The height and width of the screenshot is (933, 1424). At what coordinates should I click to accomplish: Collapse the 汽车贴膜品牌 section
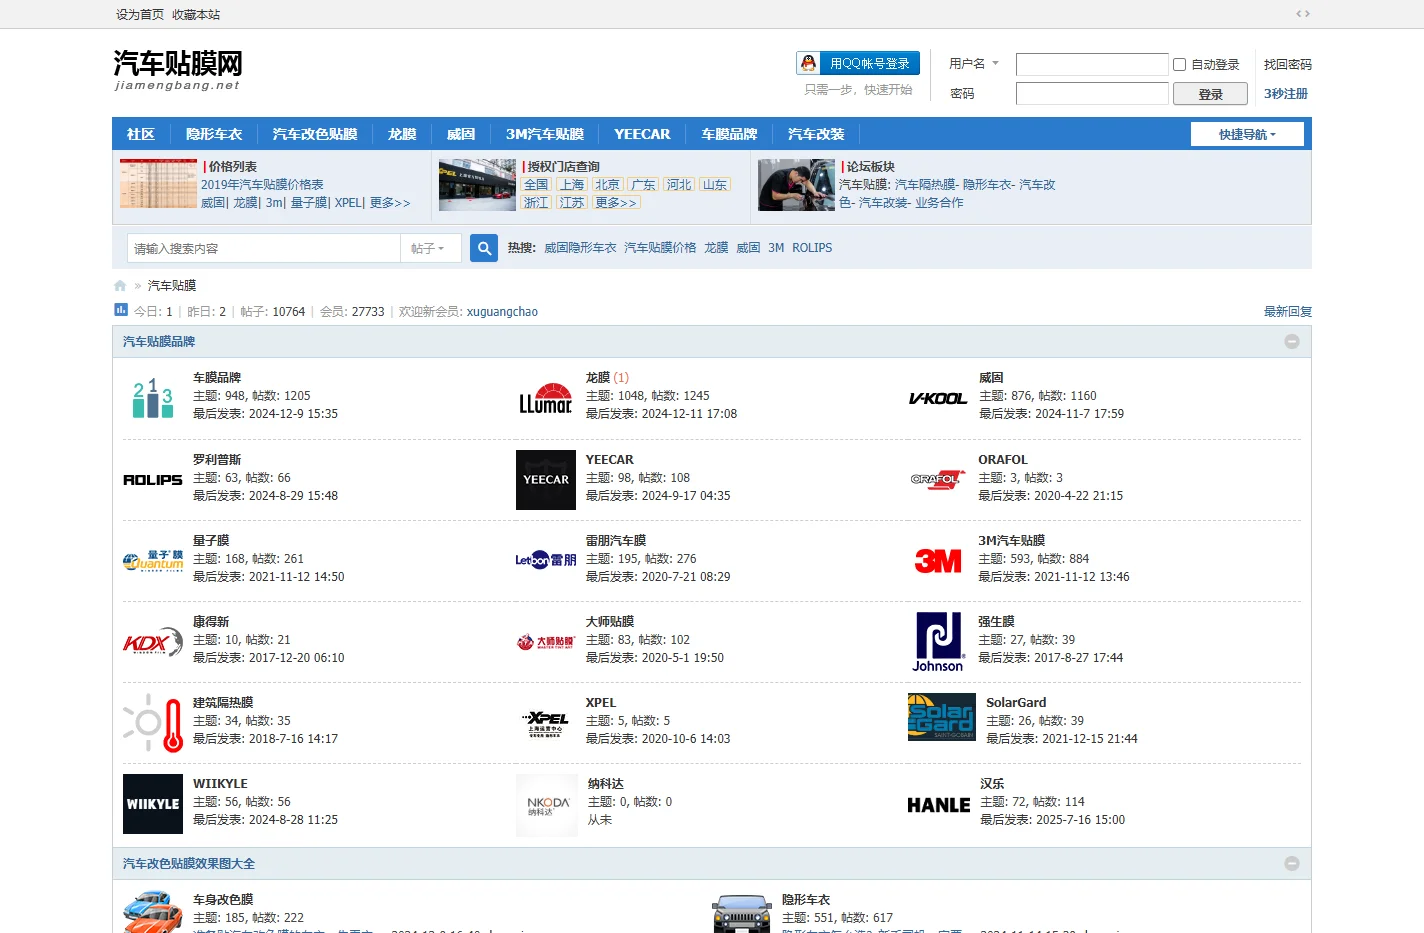click(1292, 342)
